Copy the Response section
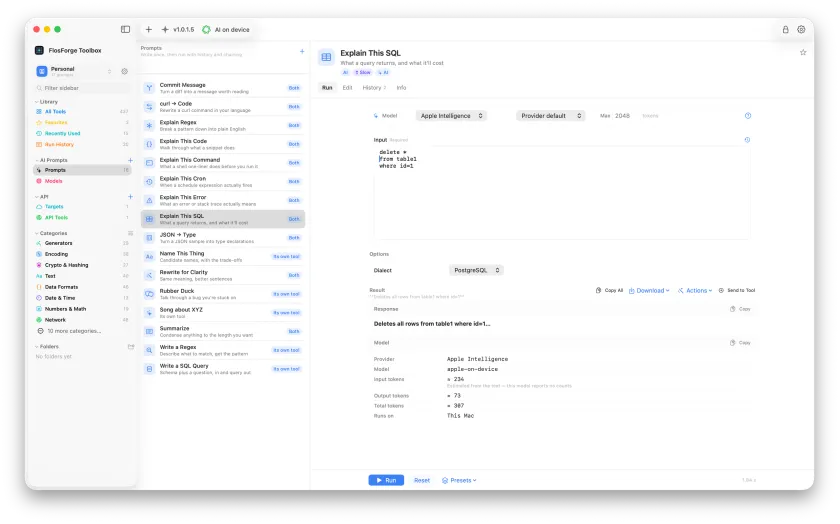 point(740,309)
